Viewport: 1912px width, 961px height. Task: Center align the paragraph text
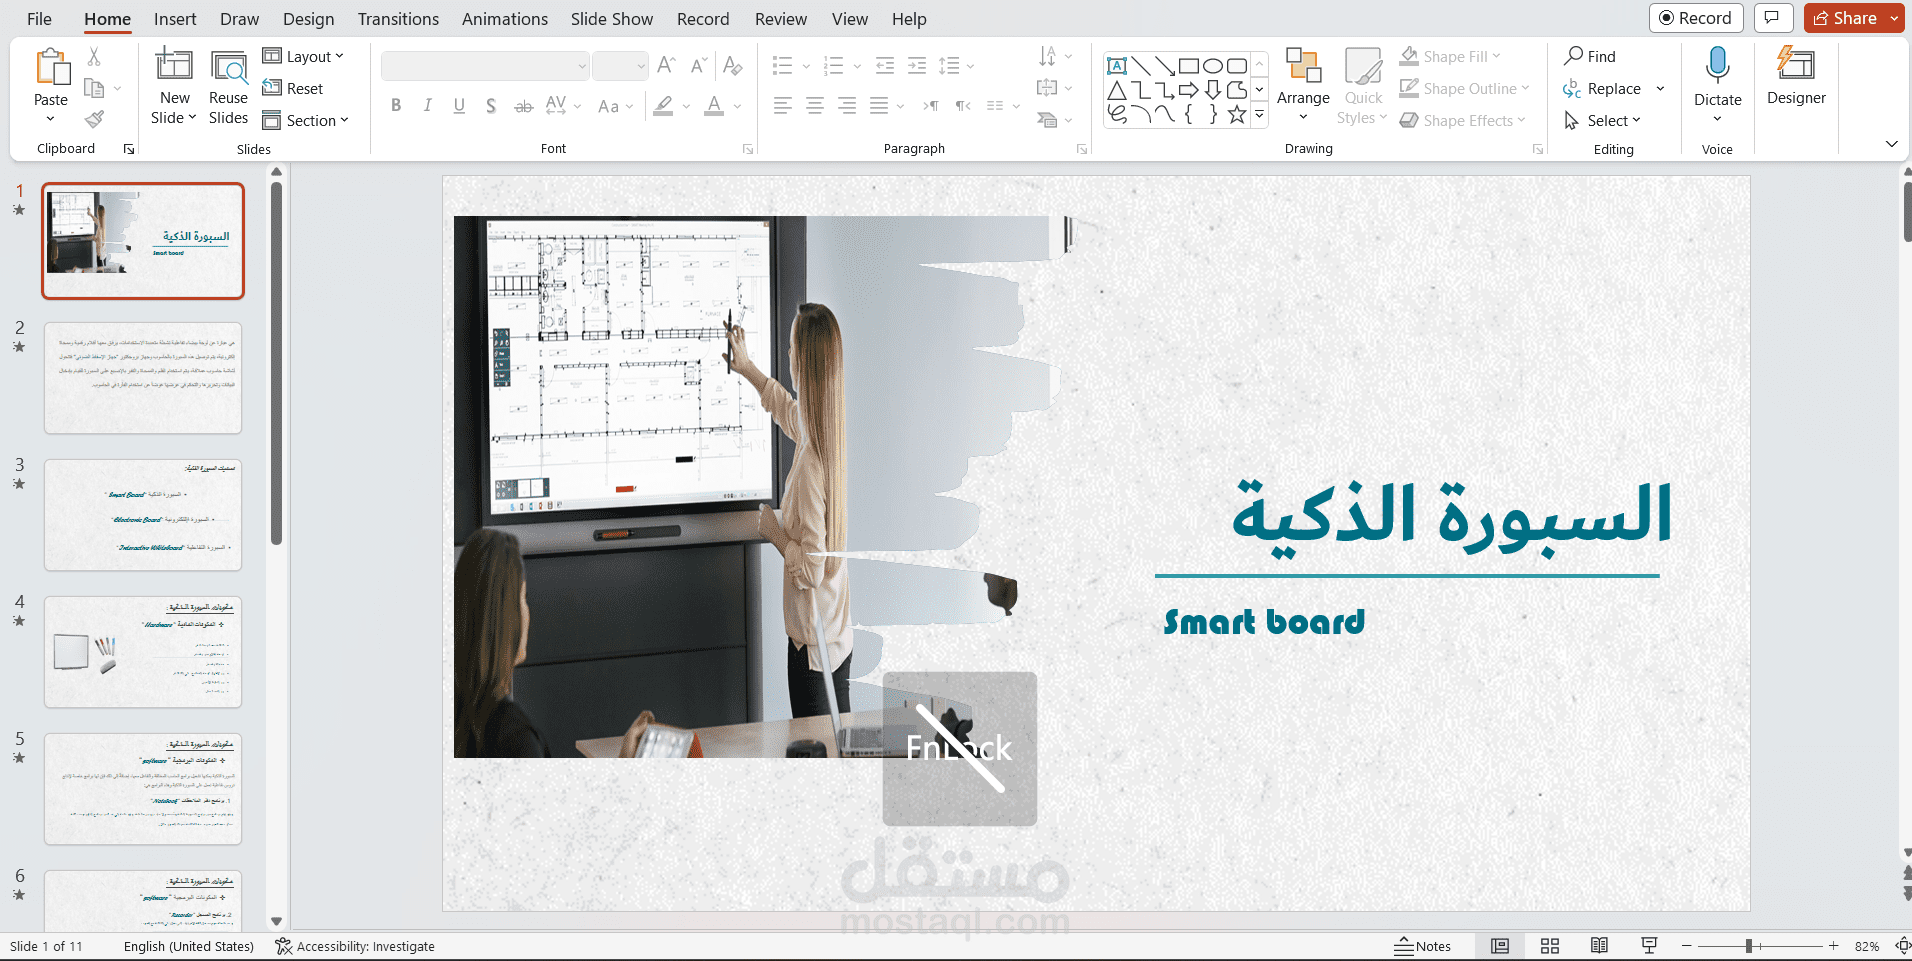click(x=814, y=105)
